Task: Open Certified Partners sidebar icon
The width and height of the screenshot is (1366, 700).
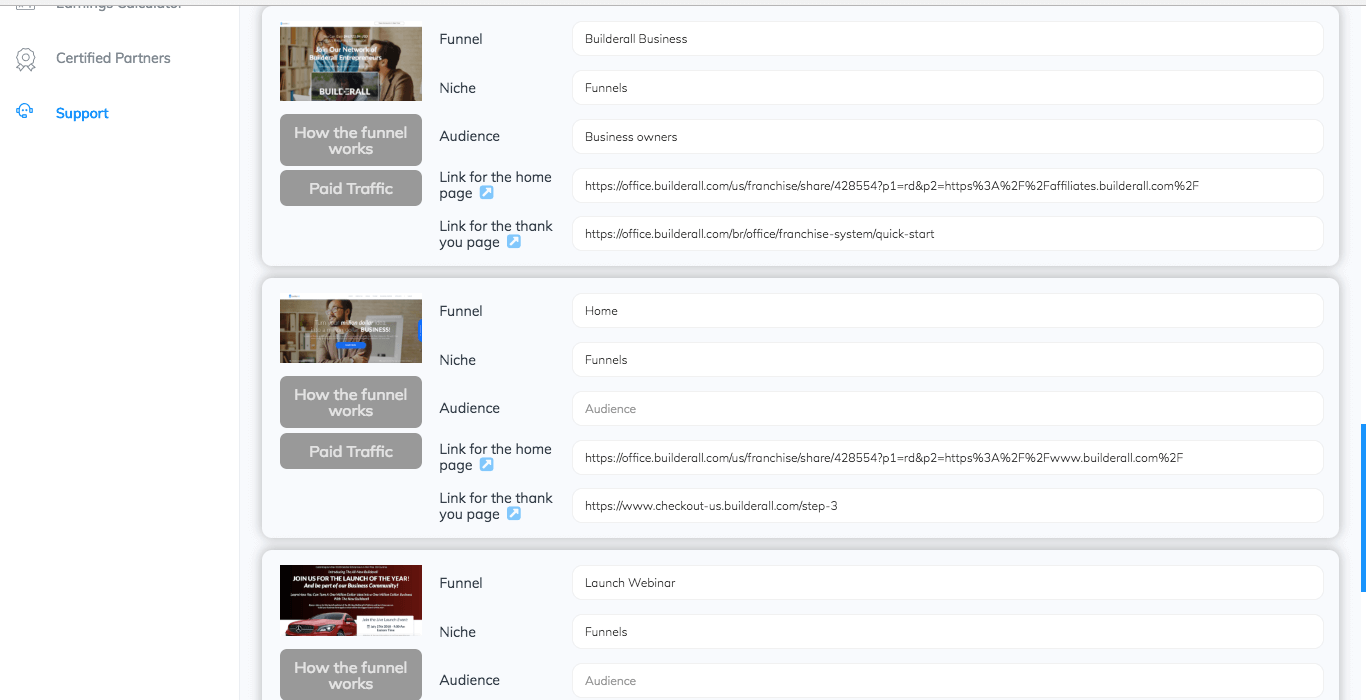Action: [x=26, y=59]
